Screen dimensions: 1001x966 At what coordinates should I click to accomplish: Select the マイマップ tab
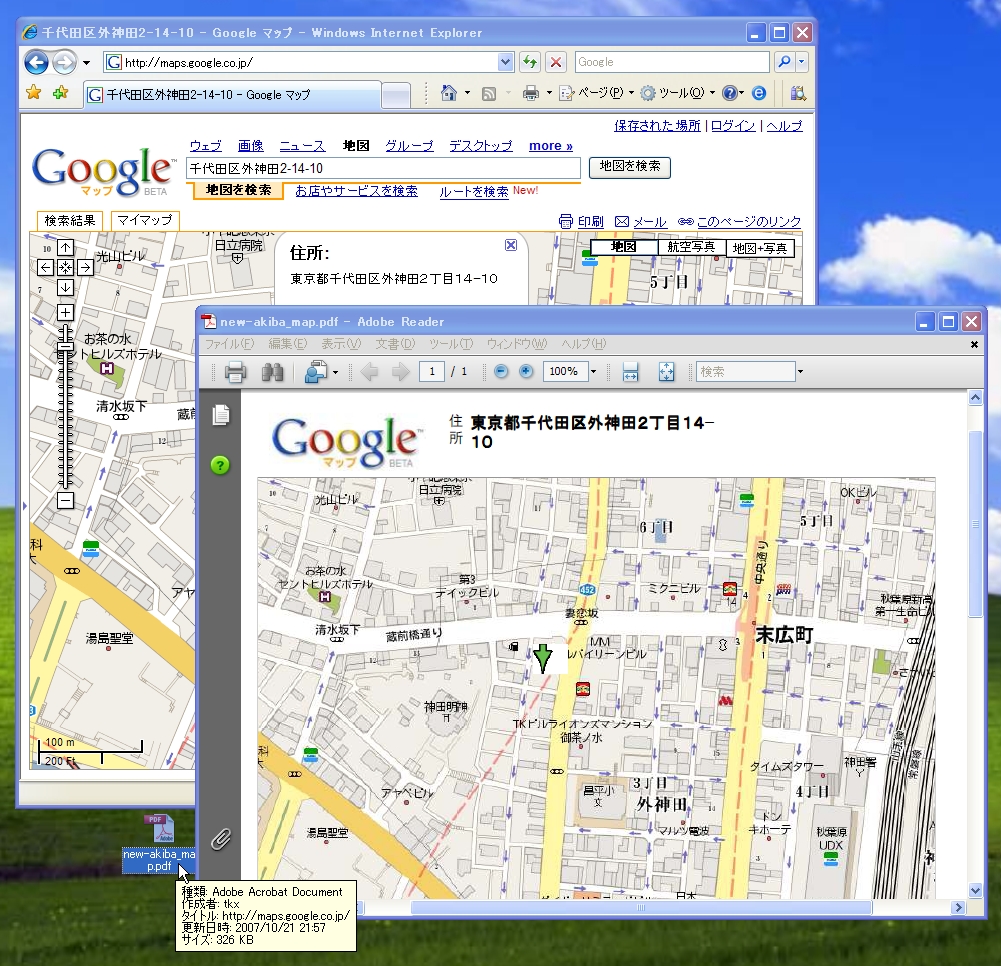(145, 220)
